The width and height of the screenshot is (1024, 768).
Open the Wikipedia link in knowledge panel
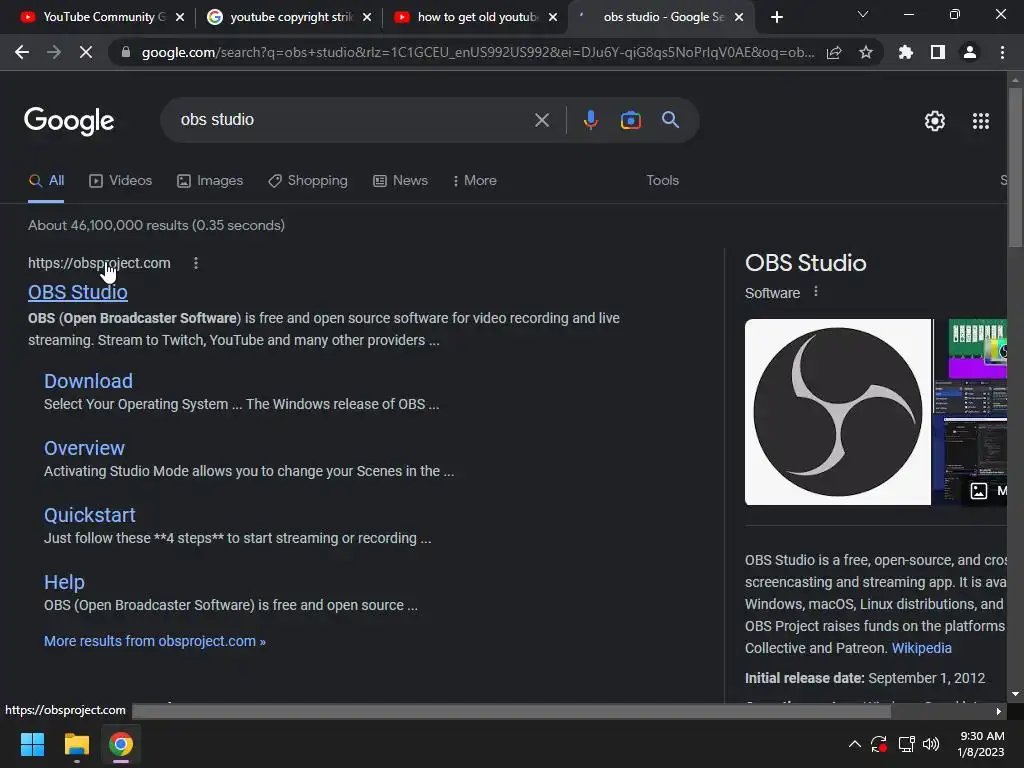coord(921,648)
